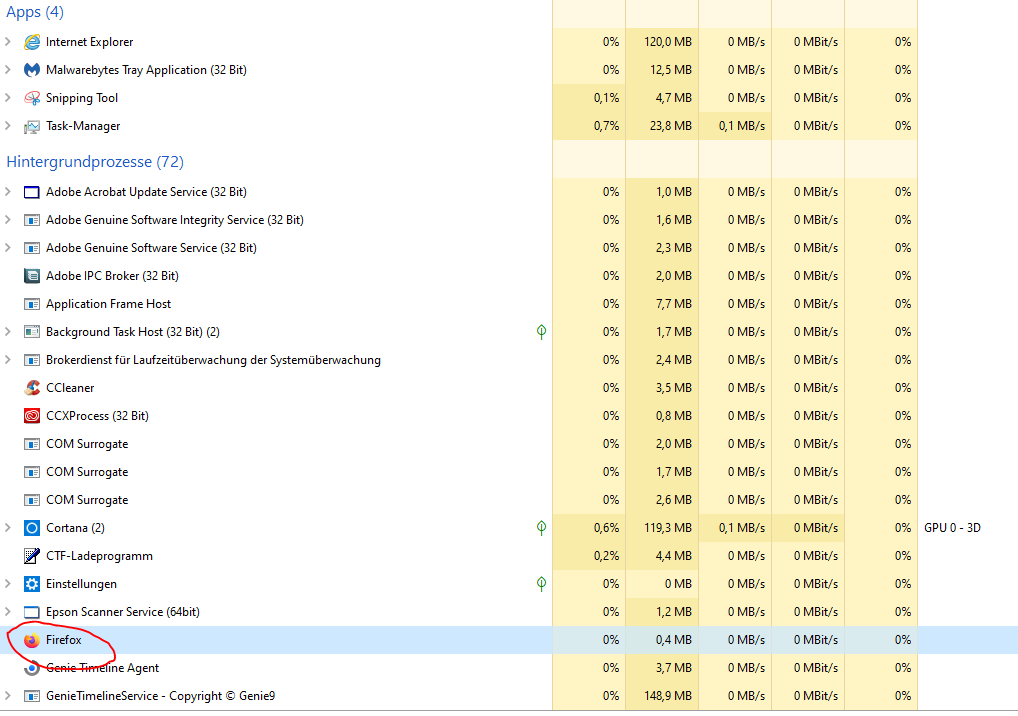Select the Genie Timeline Agent row

509,668
